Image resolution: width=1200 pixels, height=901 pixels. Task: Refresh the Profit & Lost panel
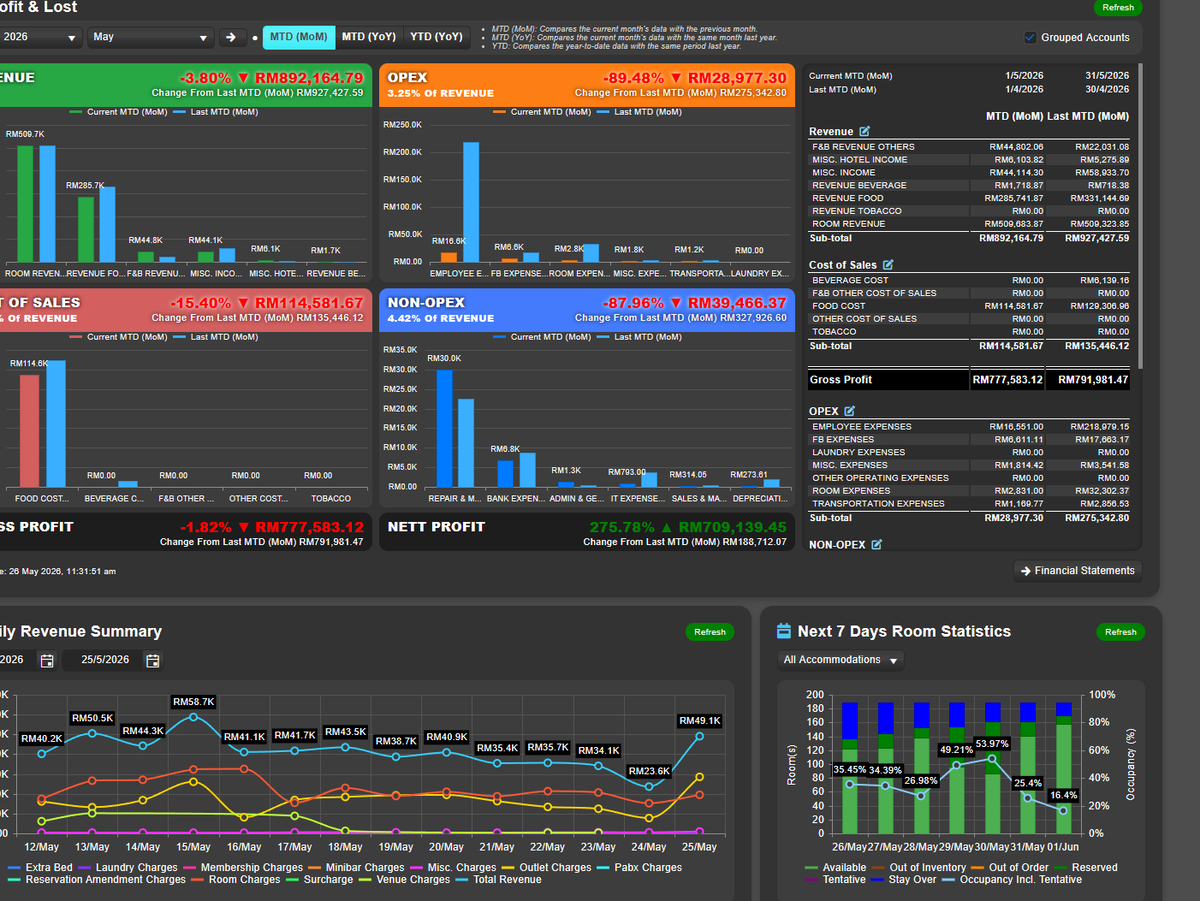(1118, 7)
